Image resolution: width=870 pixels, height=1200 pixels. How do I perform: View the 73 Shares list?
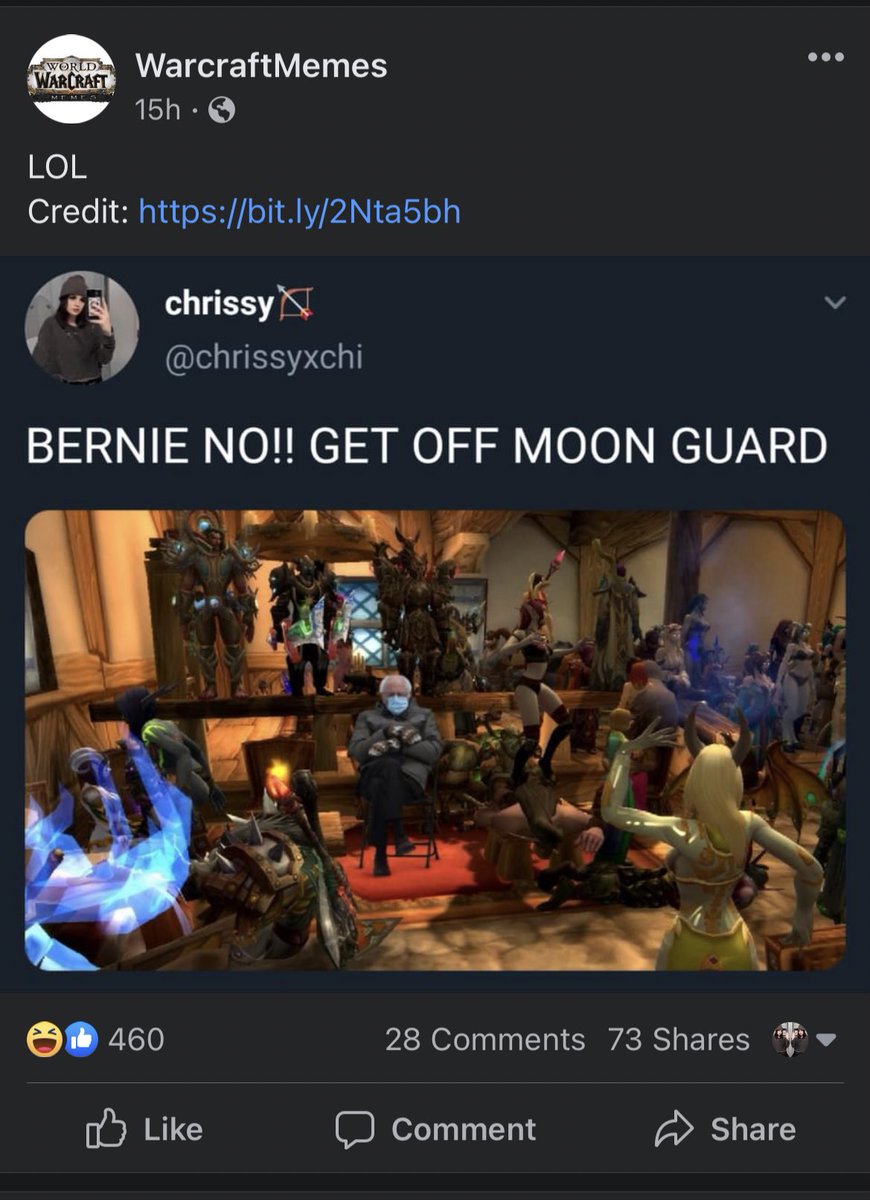(x=679, y=1040)
